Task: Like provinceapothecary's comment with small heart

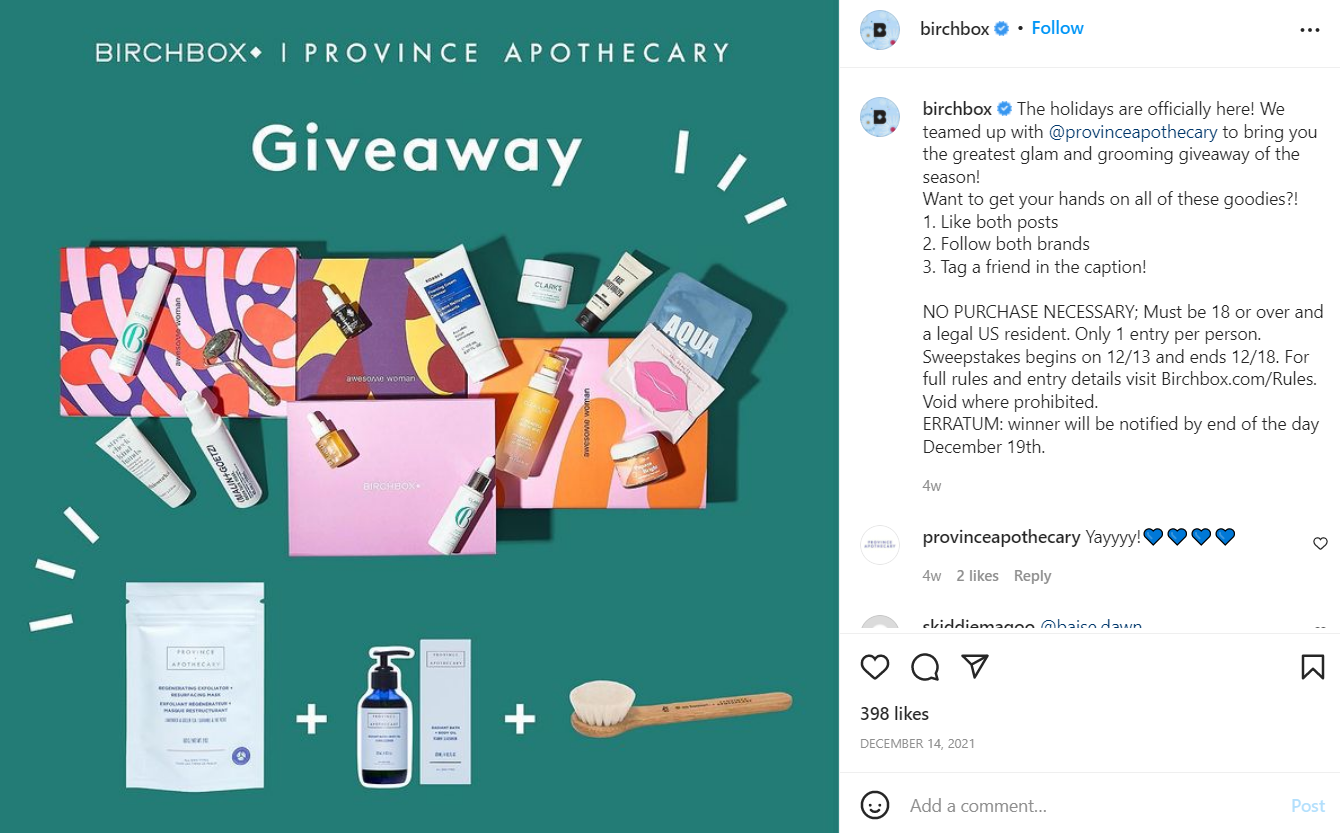Action: click(x=1320, y=544)
